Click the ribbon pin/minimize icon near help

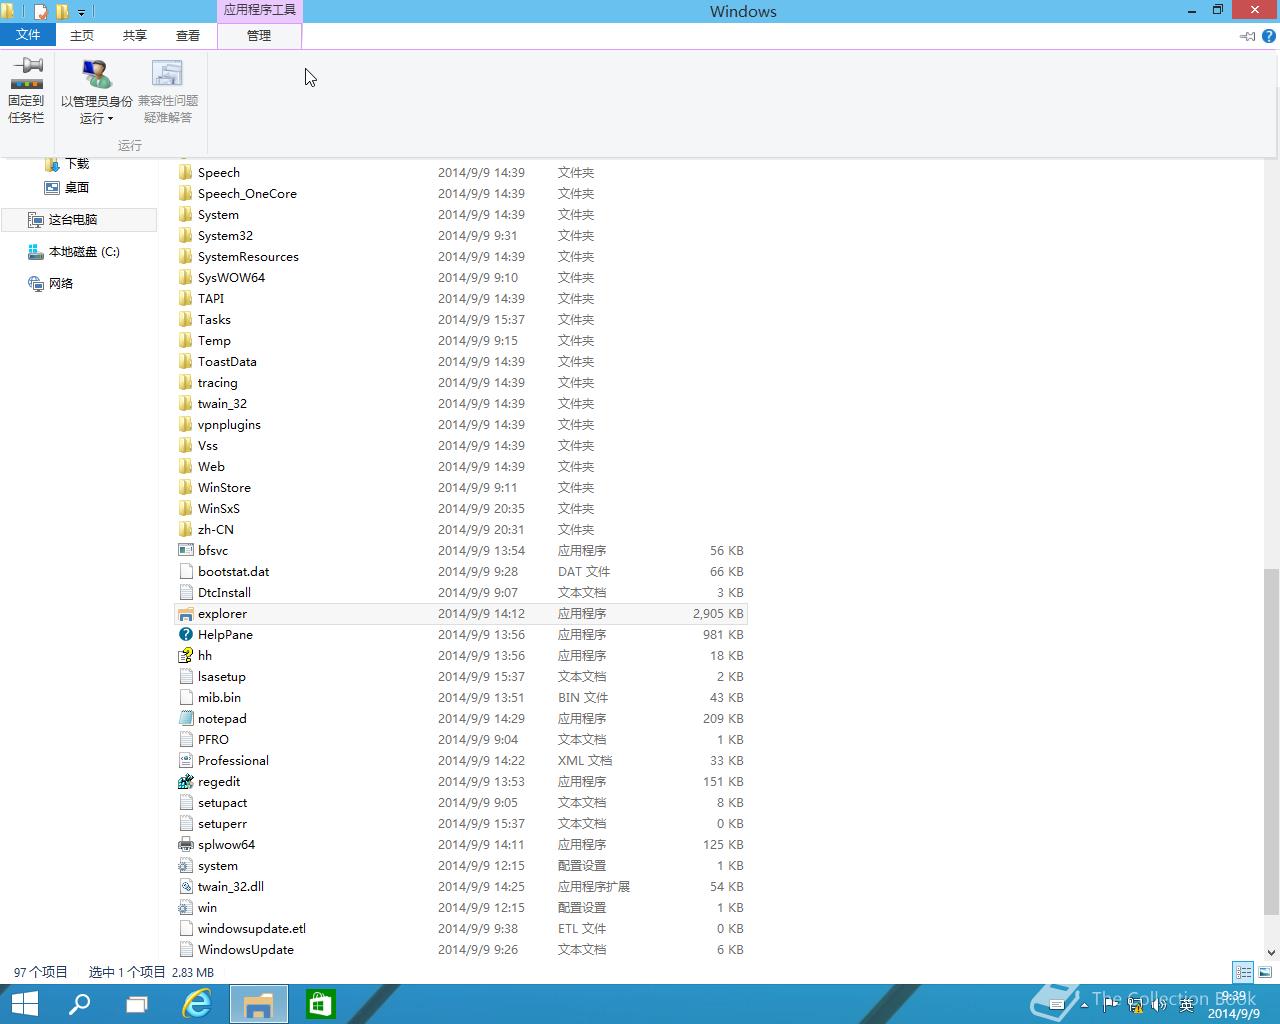click(1247, 36)
